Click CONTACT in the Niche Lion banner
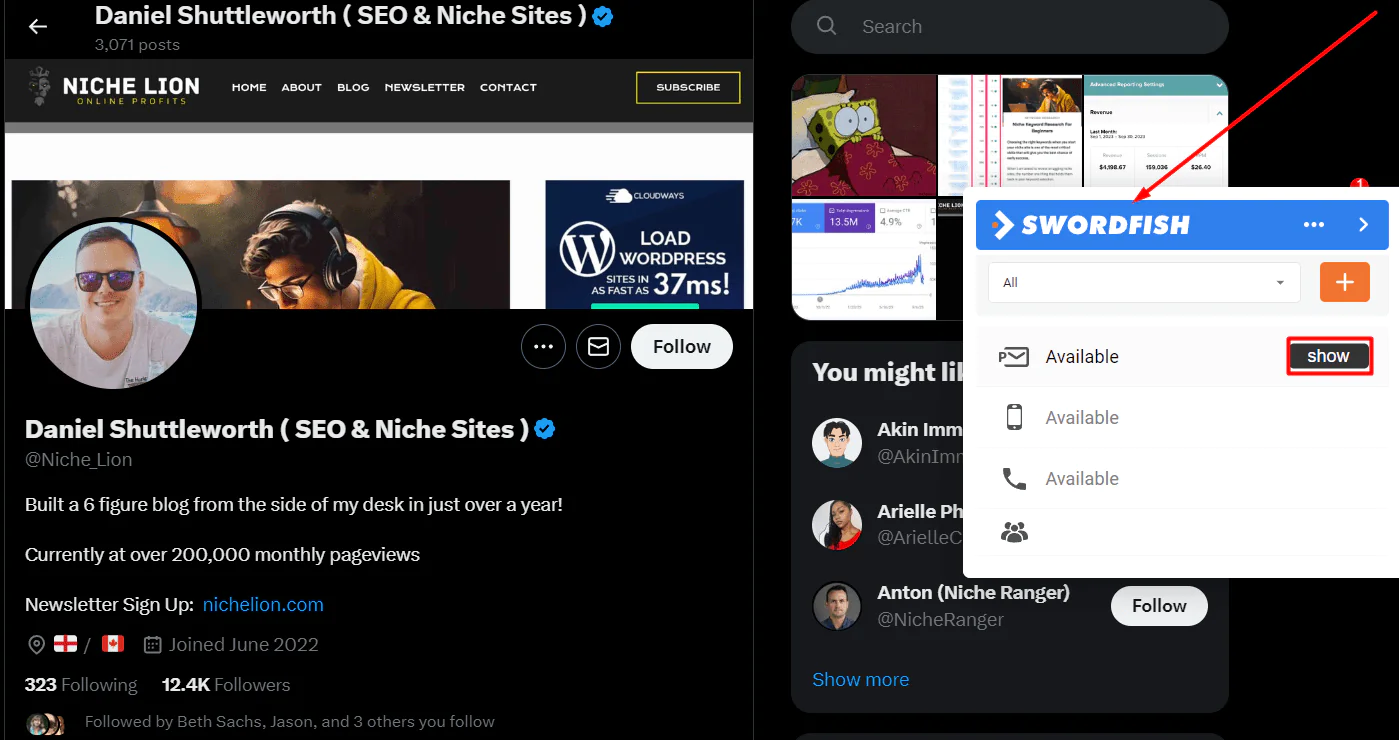This screenshot has width=1399, height=740. click(x=508, y=87)
